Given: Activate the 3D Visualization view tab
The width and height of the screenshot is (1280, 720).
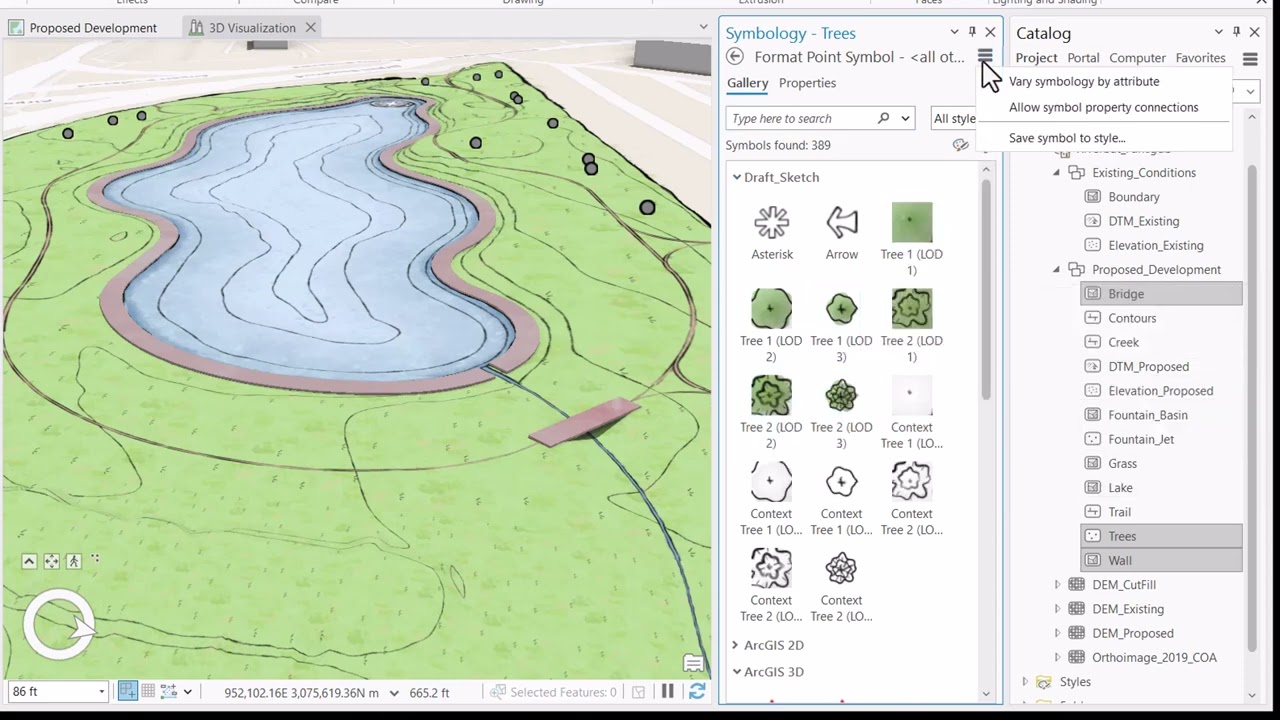Looking at the screenshot, I should point(252,28).
